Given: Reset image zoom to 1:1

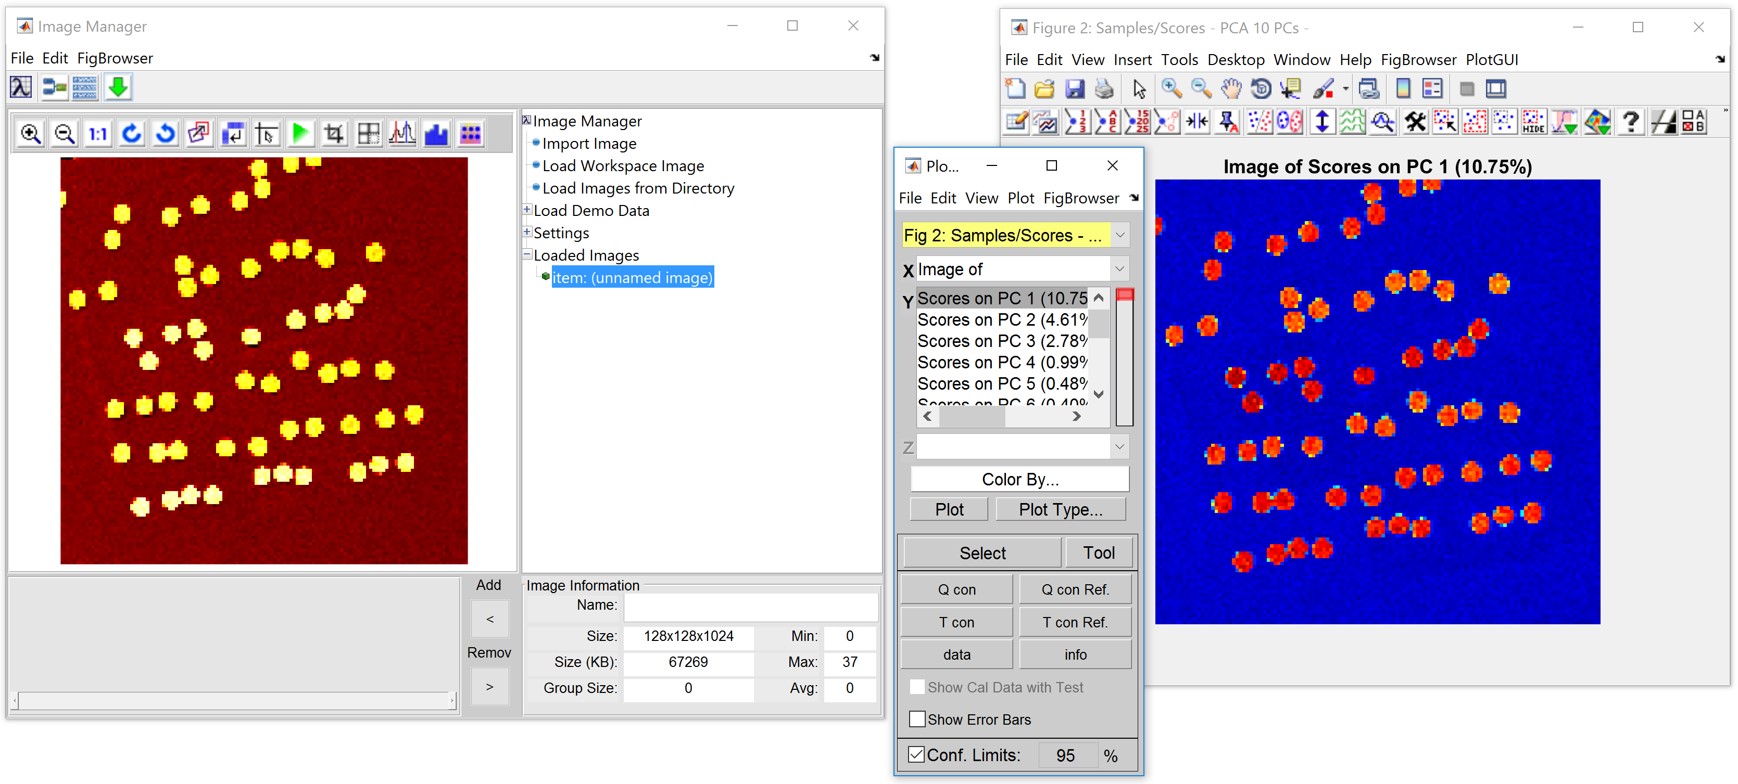Looking at the screenshot, I should tap(98, 134).
